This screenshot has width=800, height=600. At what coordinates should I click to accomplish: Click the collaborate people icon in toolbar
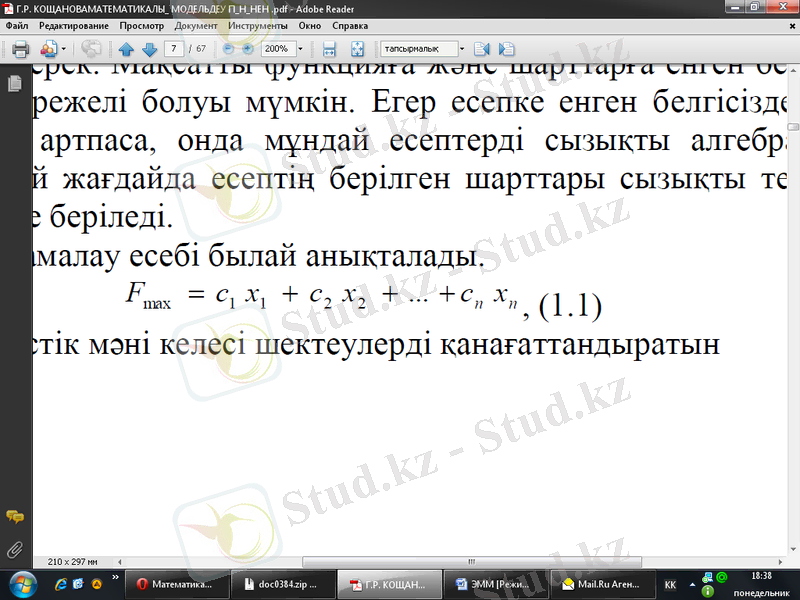coord(48,49)
